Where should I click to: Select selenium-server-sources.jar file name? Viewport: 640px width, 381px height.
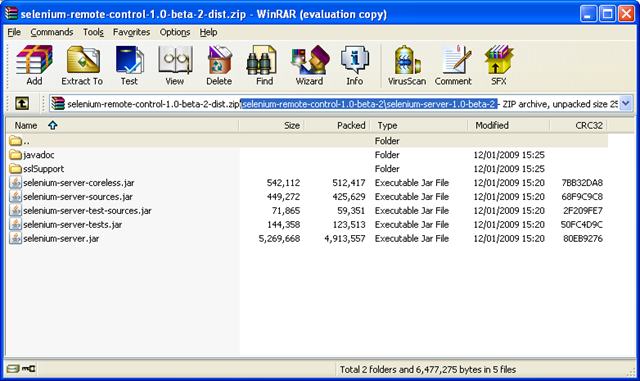click(x=78, y=196)
